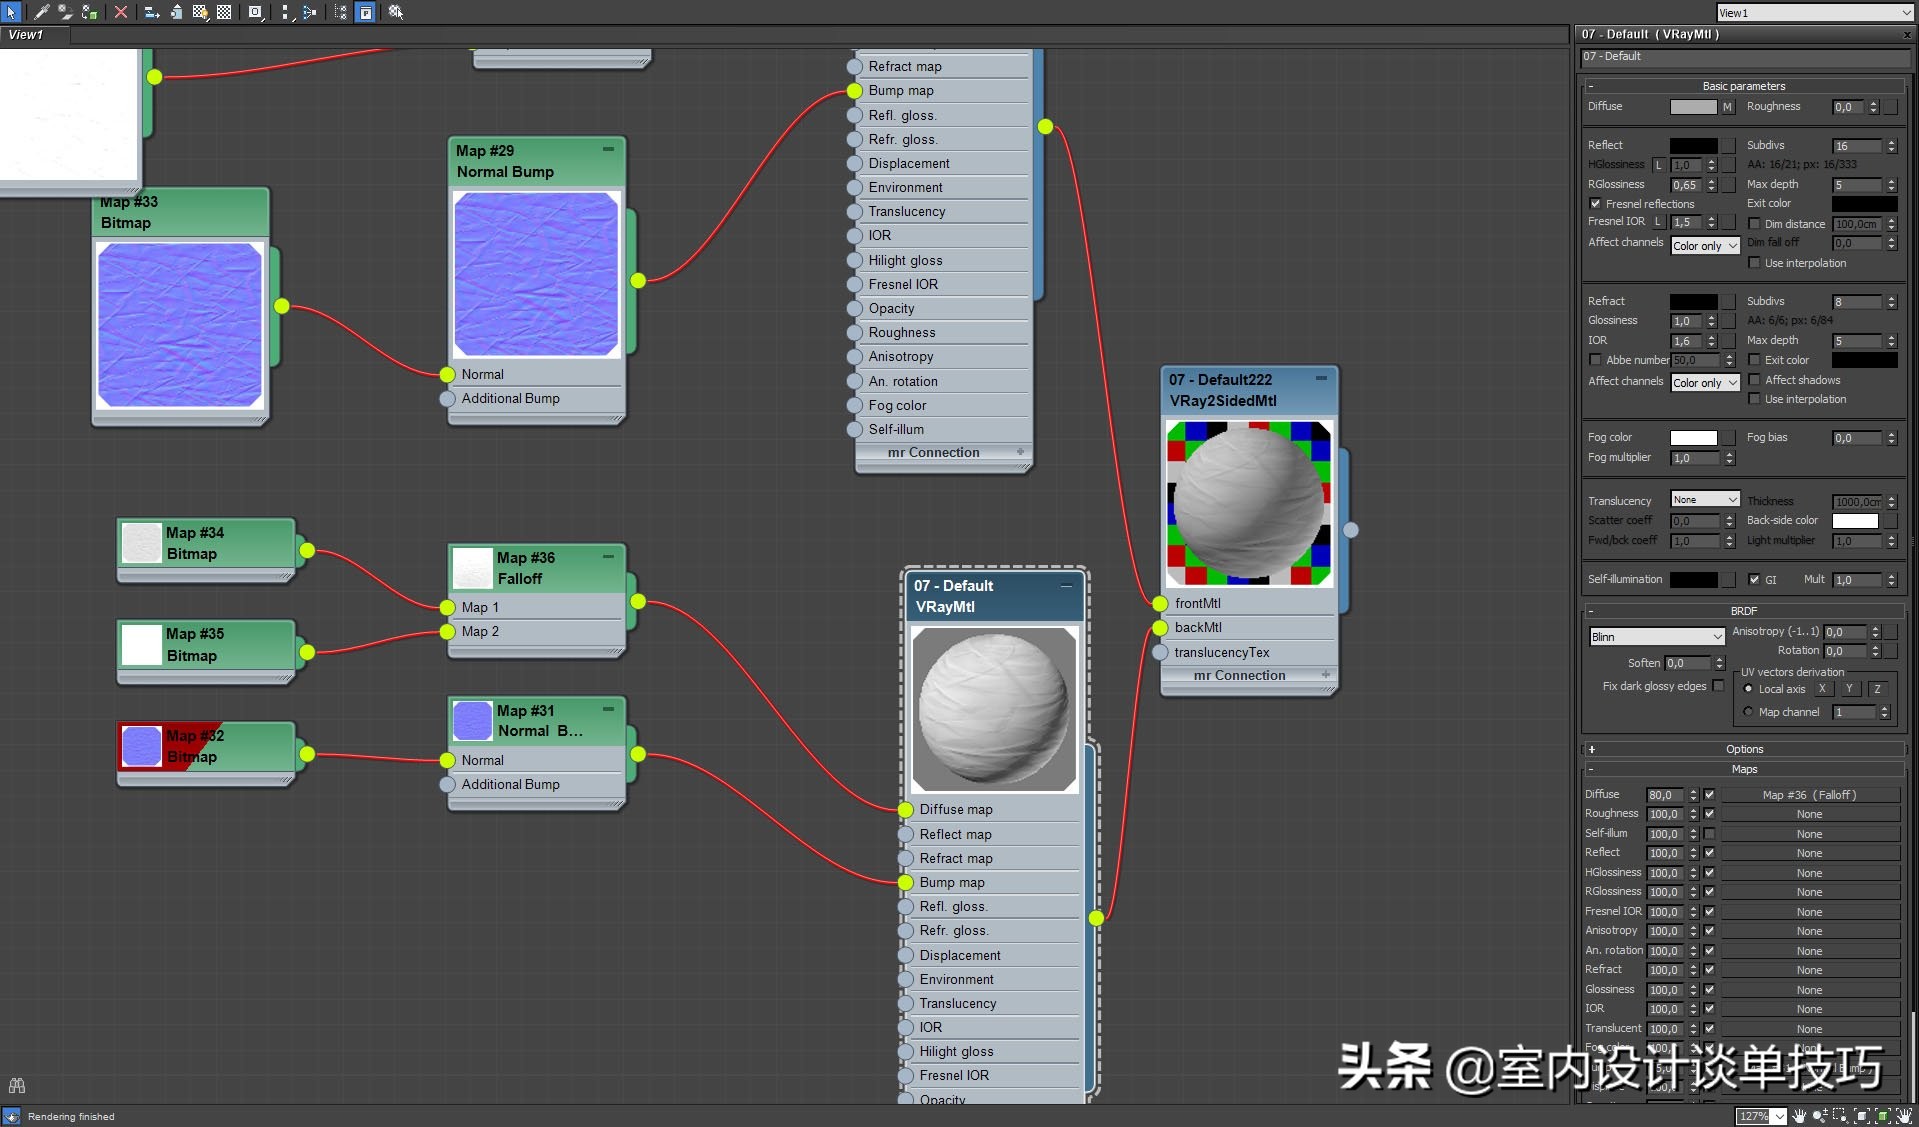Enable the Affect shadows checkbox

(1754, 380)
